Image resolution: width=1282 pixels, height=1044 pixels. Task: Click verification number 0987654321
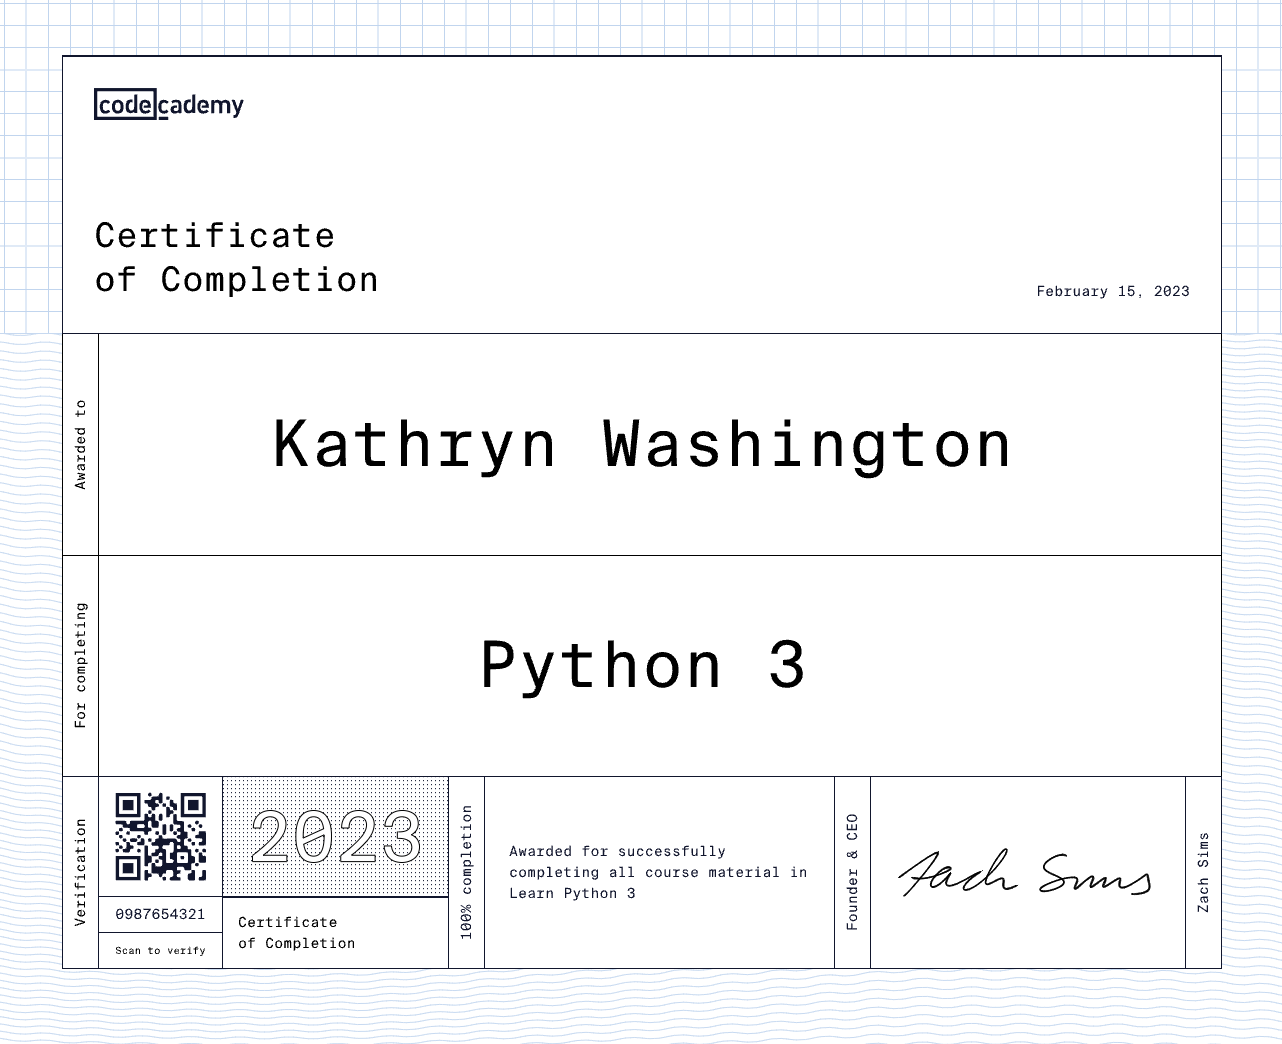click(160, 914)
